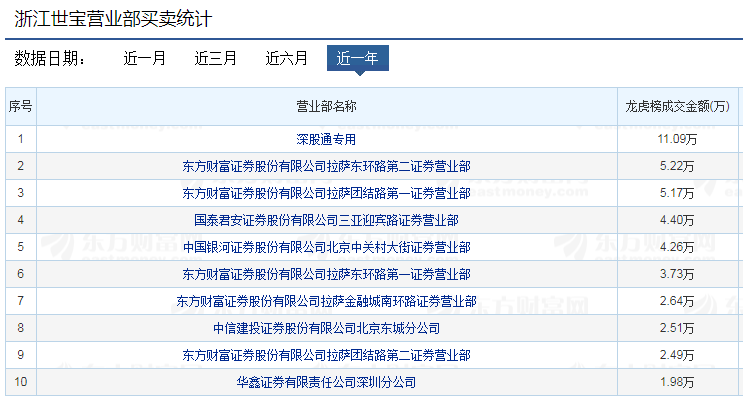Open 东方财富证券 拉萨金融城南环路证券营业部 link
Image resolution: width=743 pixels, height=399 pixels.
(x=326, y=301)
